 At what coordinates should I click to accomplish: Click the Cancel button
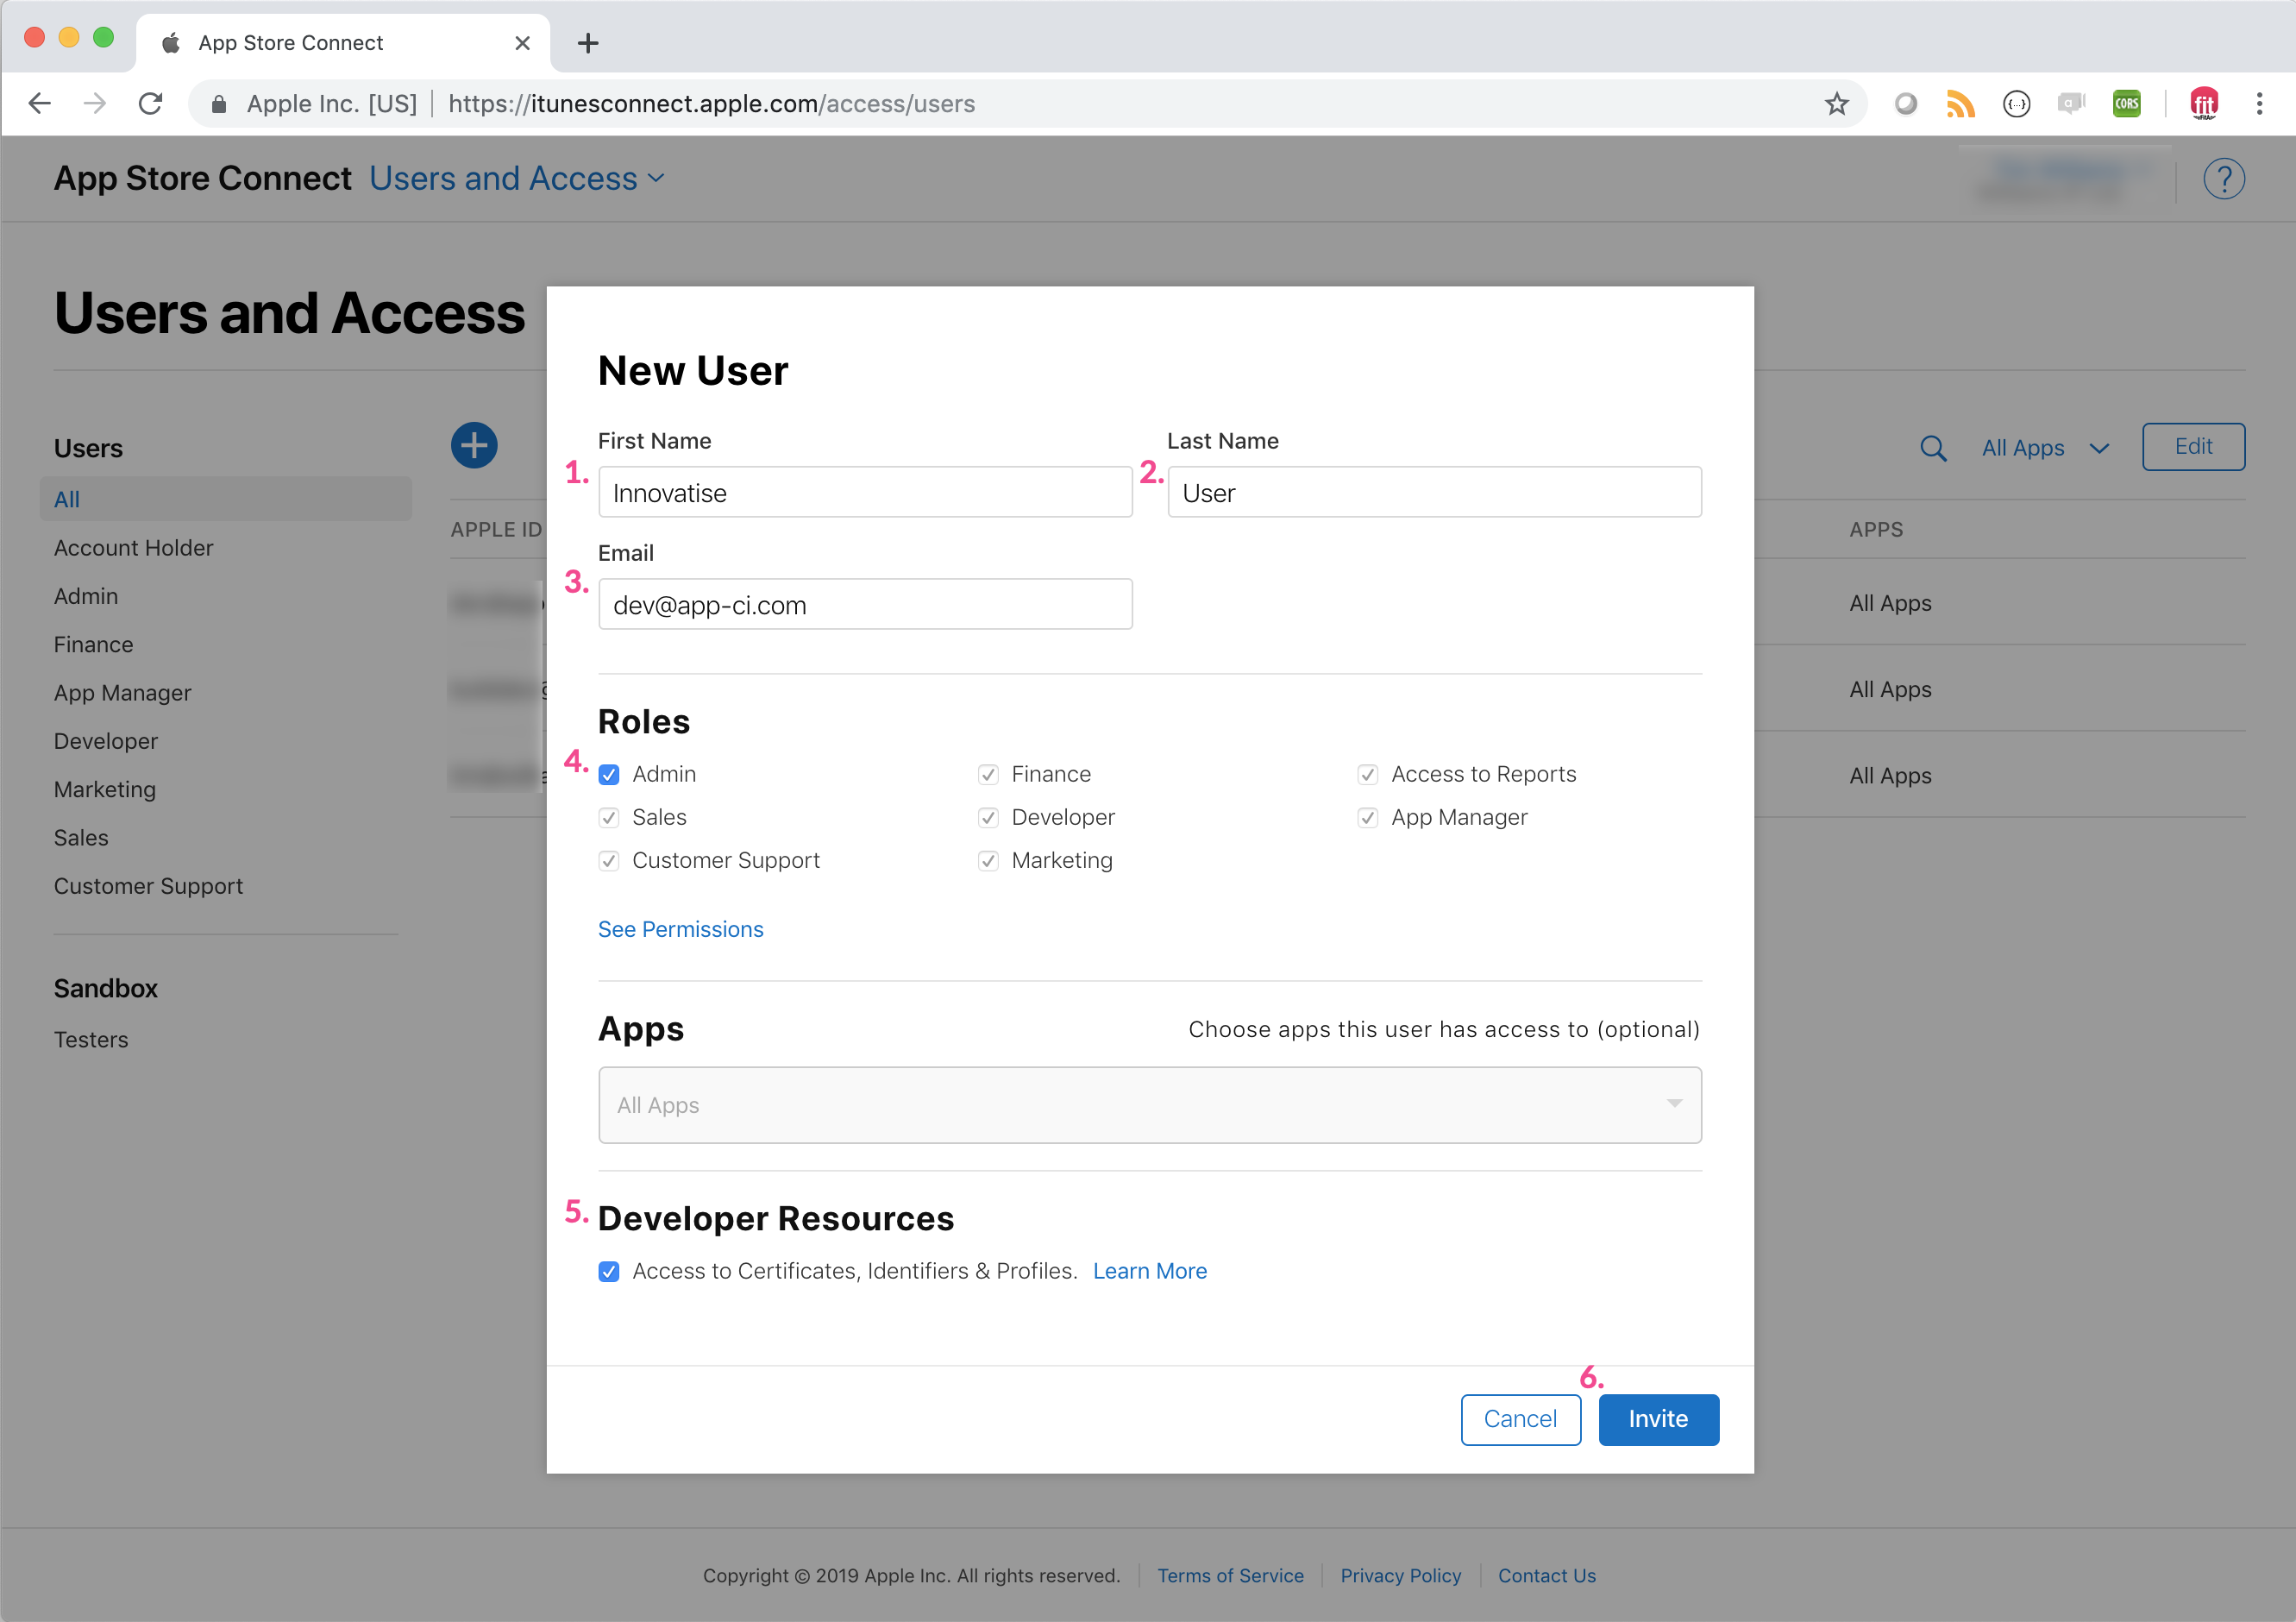[x=1520, y=1419]
